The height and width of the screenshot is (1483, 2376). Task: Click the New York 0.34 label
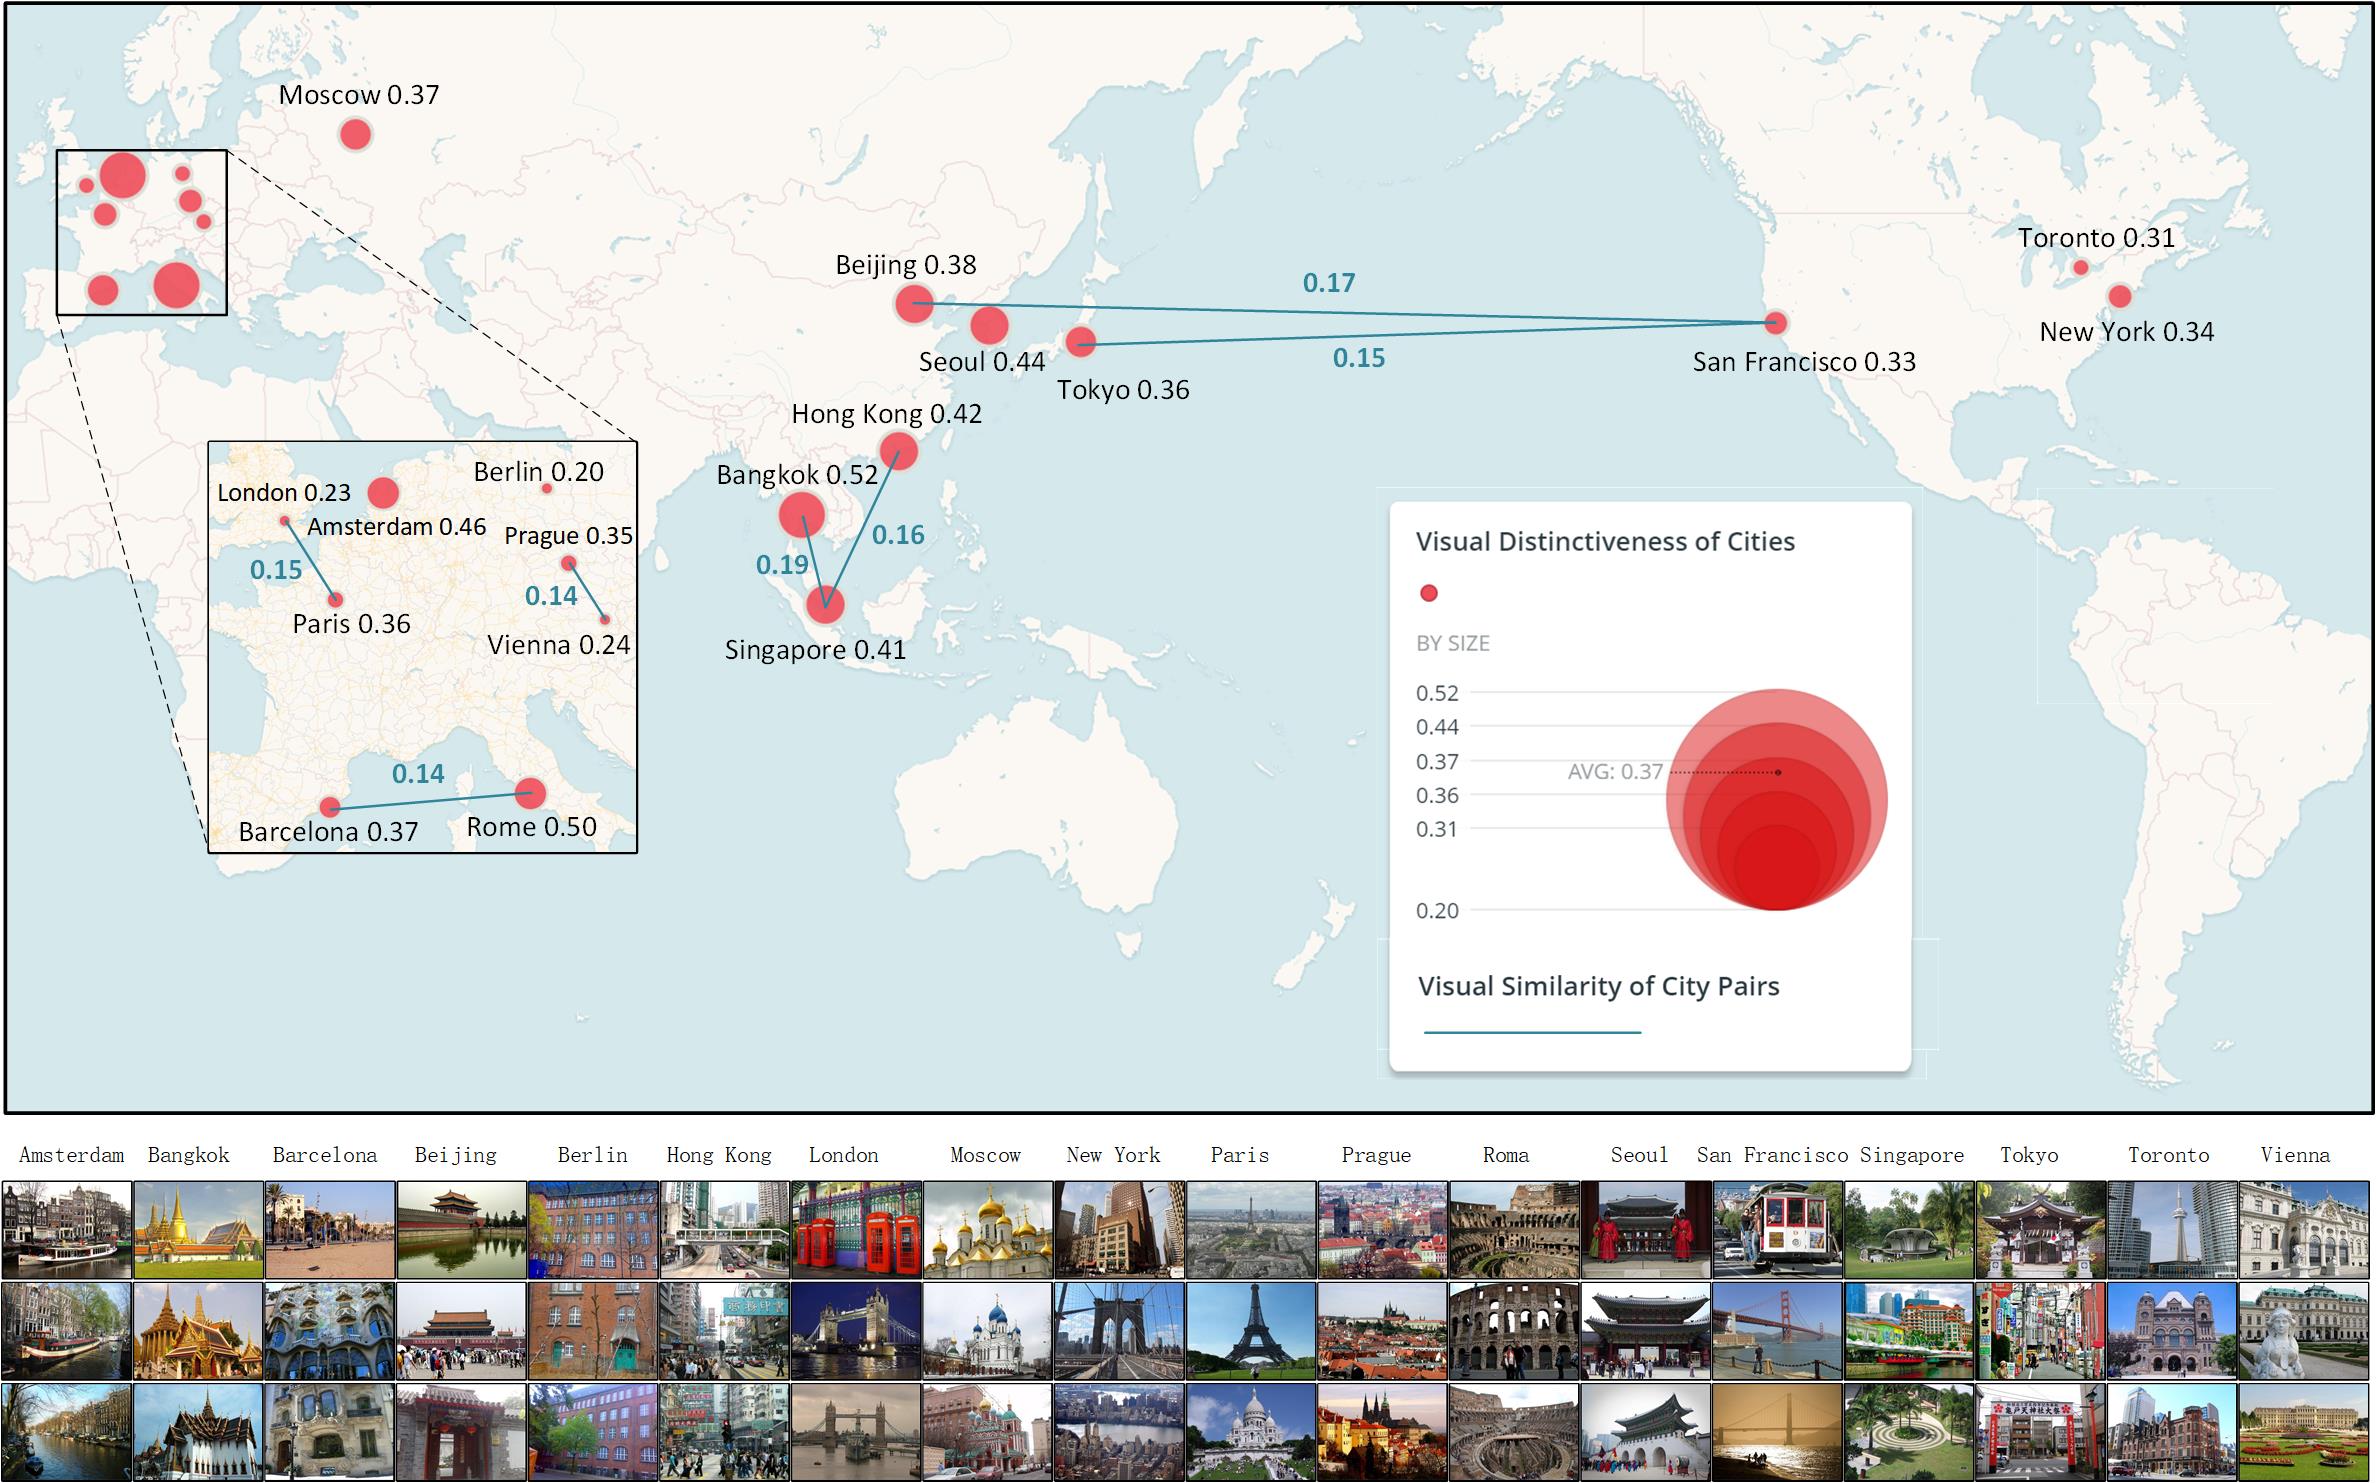click(x=2126, y=332)
